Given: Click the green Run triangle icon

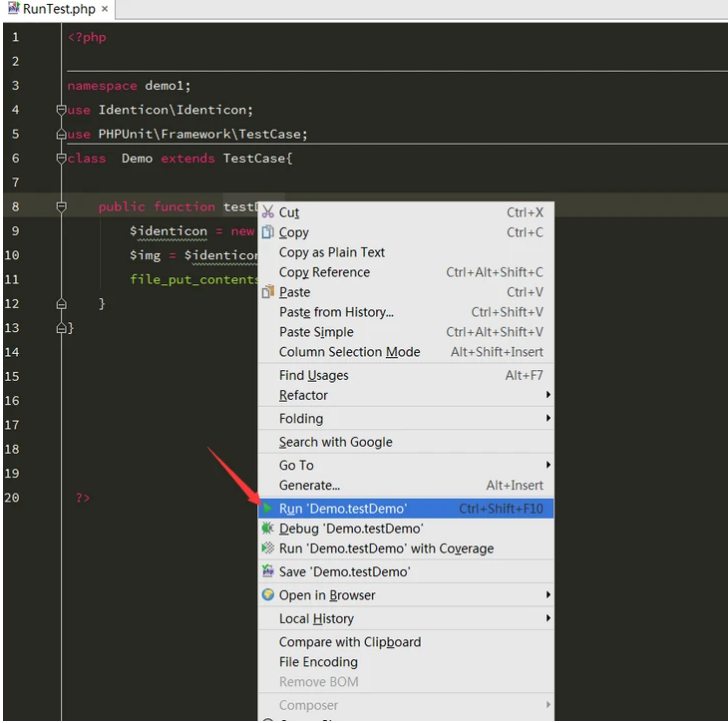Looking at the screenshot, I should pyautogui.click(x=267, y=509).
